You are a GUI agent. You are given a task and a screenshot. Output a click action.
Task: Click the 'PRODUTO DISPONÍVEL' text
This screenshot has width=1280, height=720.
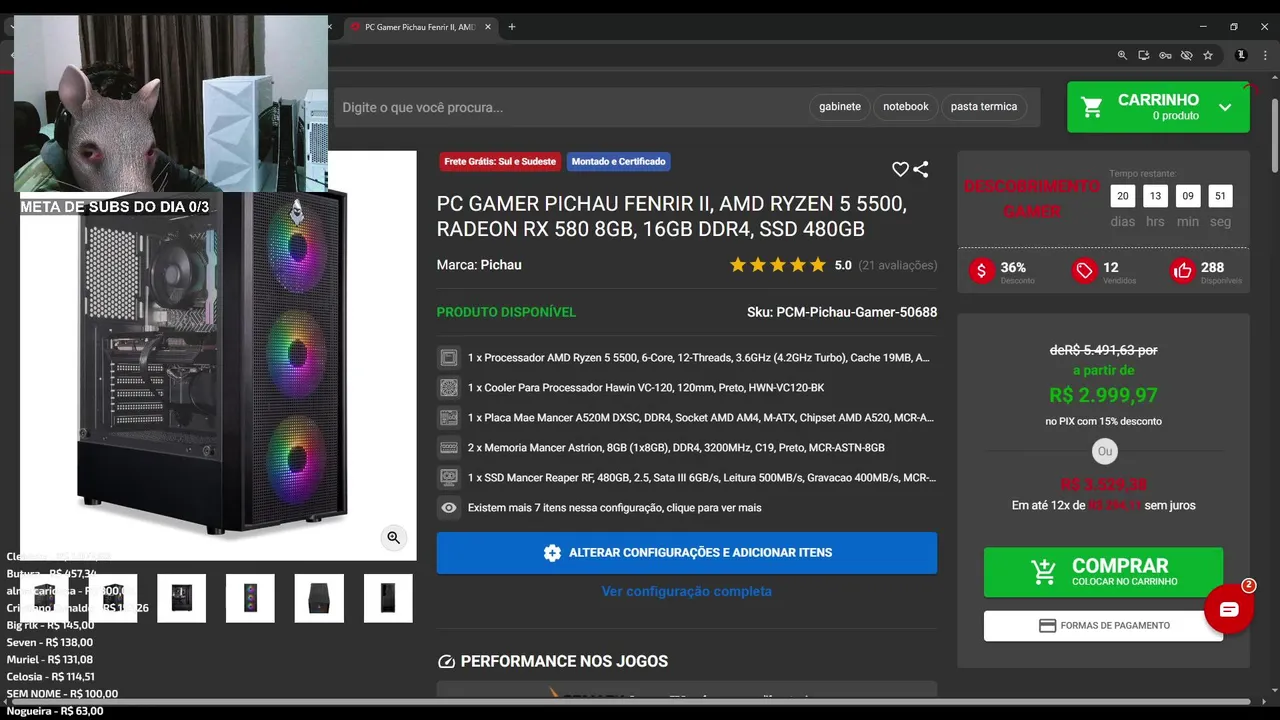pyautogui.click(x=506, y=312)
